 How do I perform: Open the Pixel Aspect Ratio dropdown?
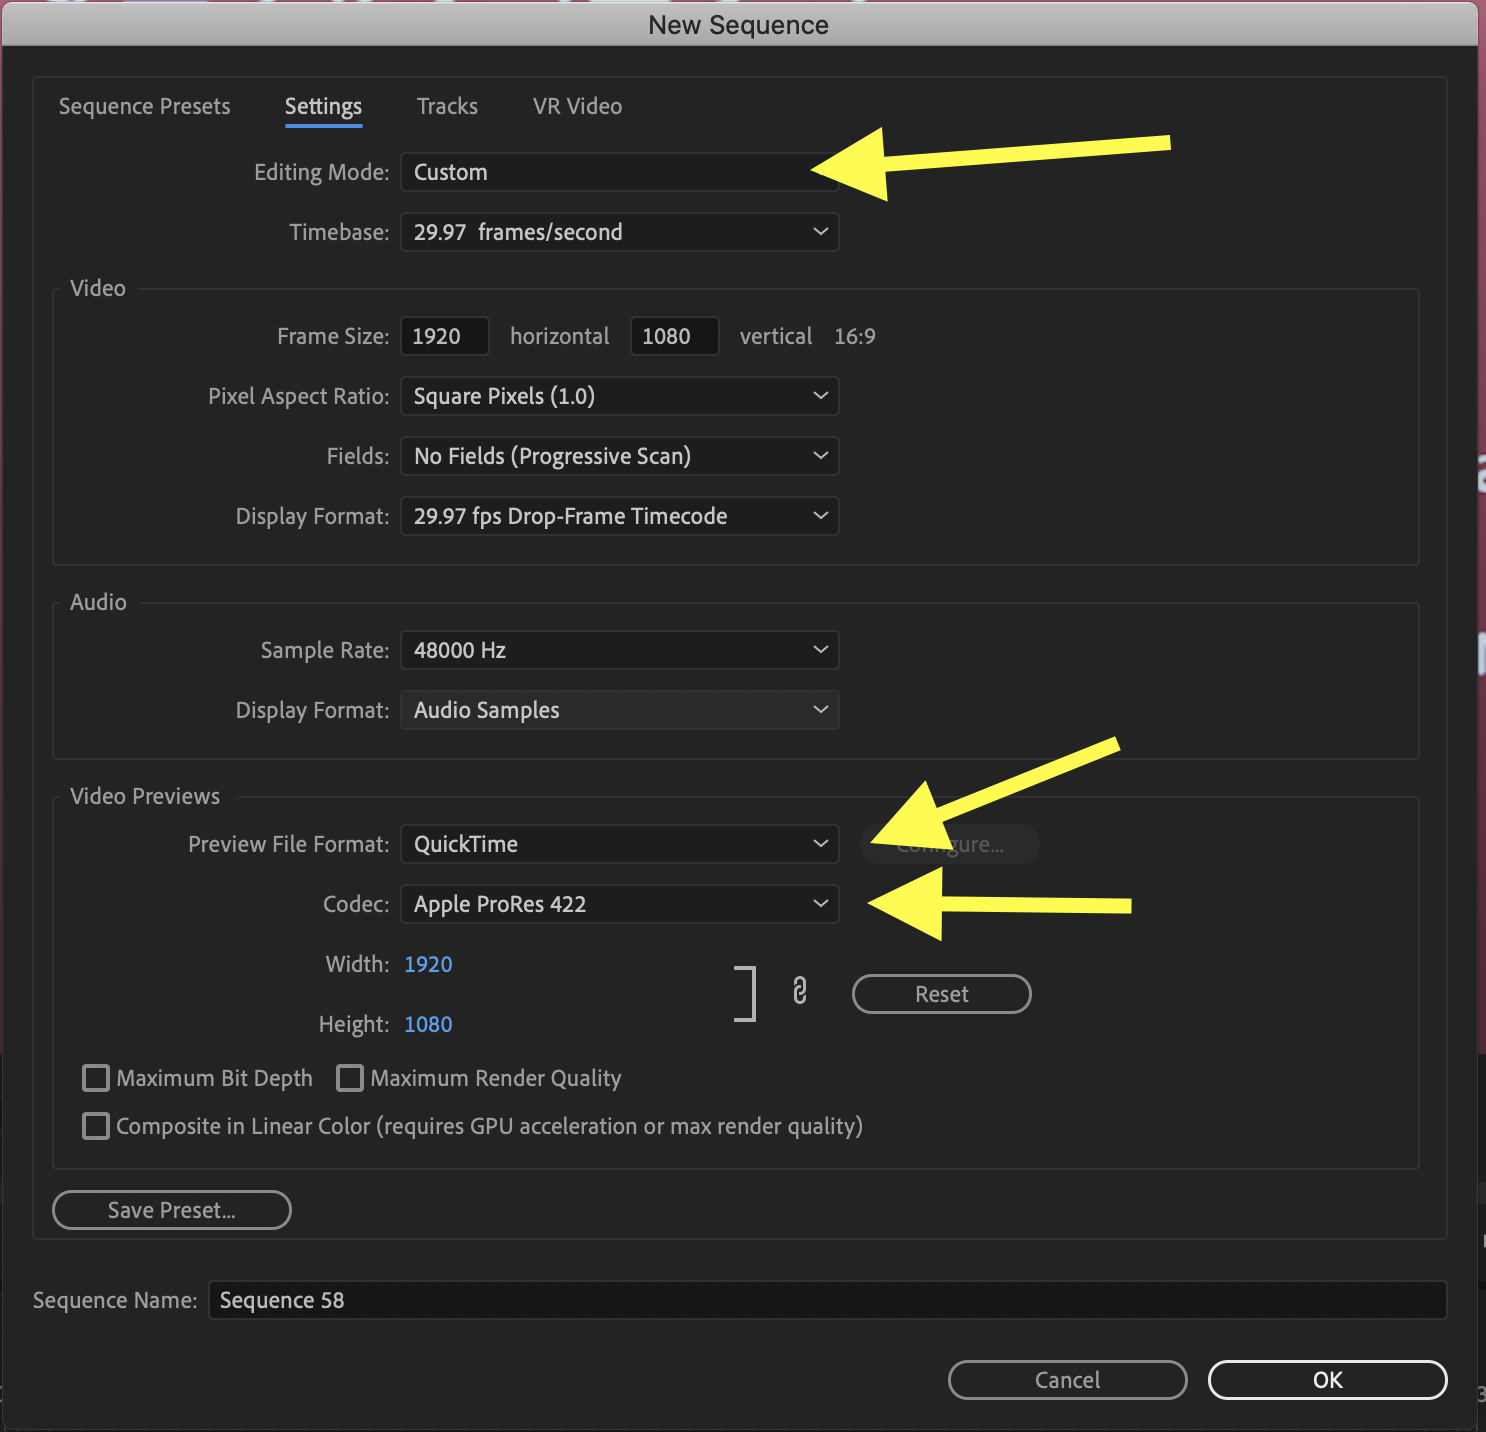point(619,396)
